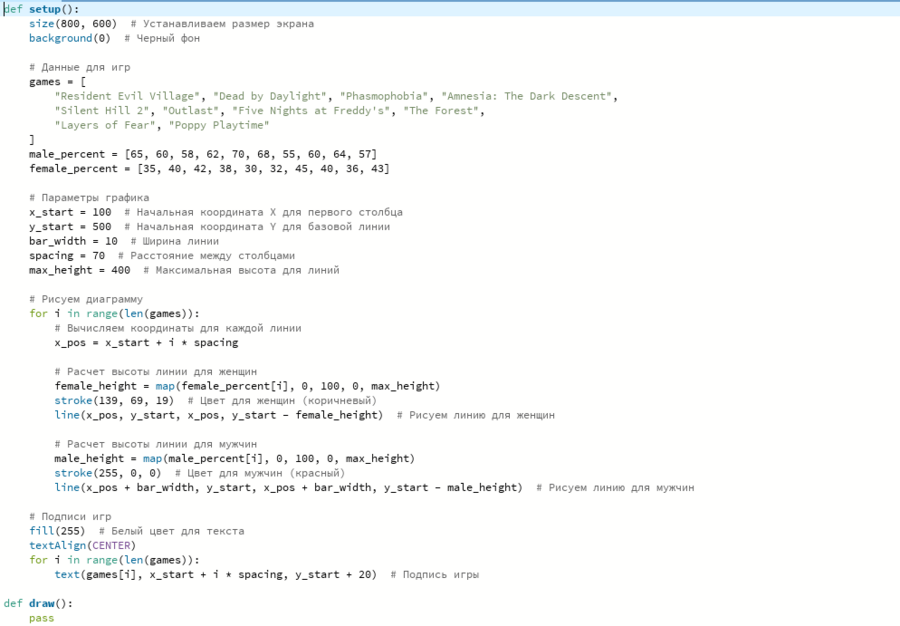Click the string "The Forest"

click(x=440, y=111)
